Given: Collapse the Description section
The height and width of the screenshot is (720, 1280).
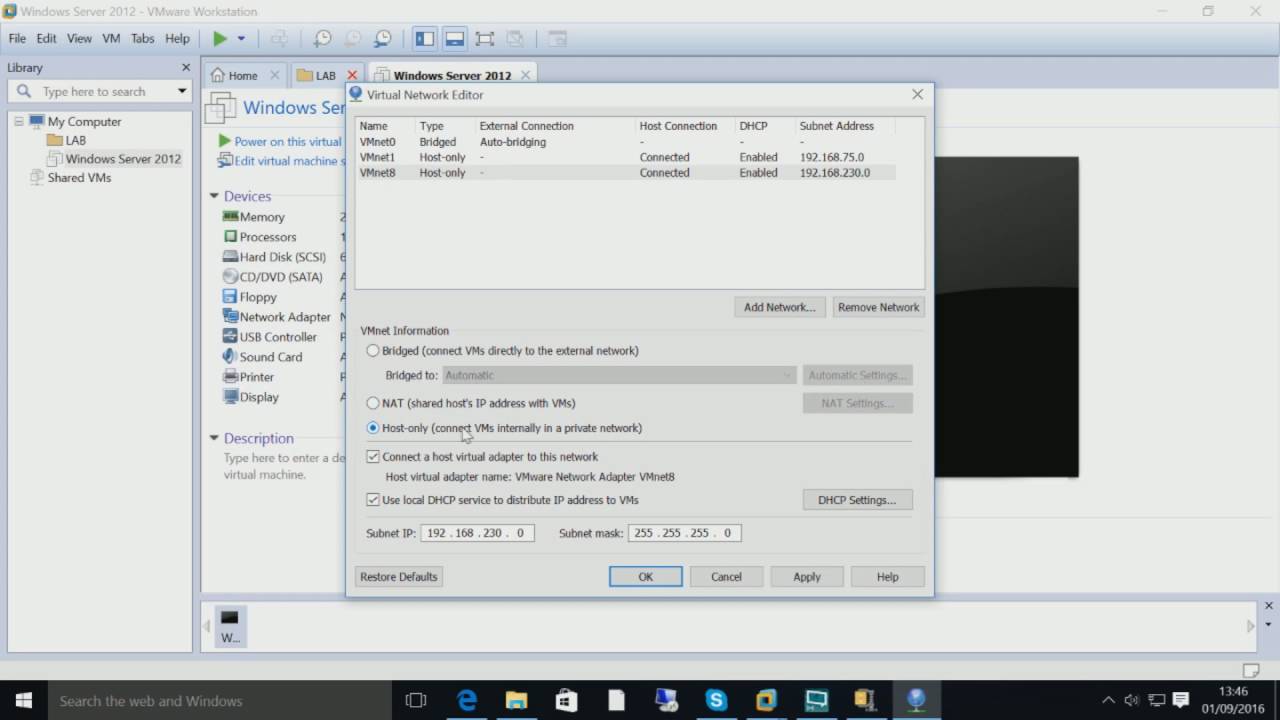Looking at the screenshot, I should pos(214,438).
